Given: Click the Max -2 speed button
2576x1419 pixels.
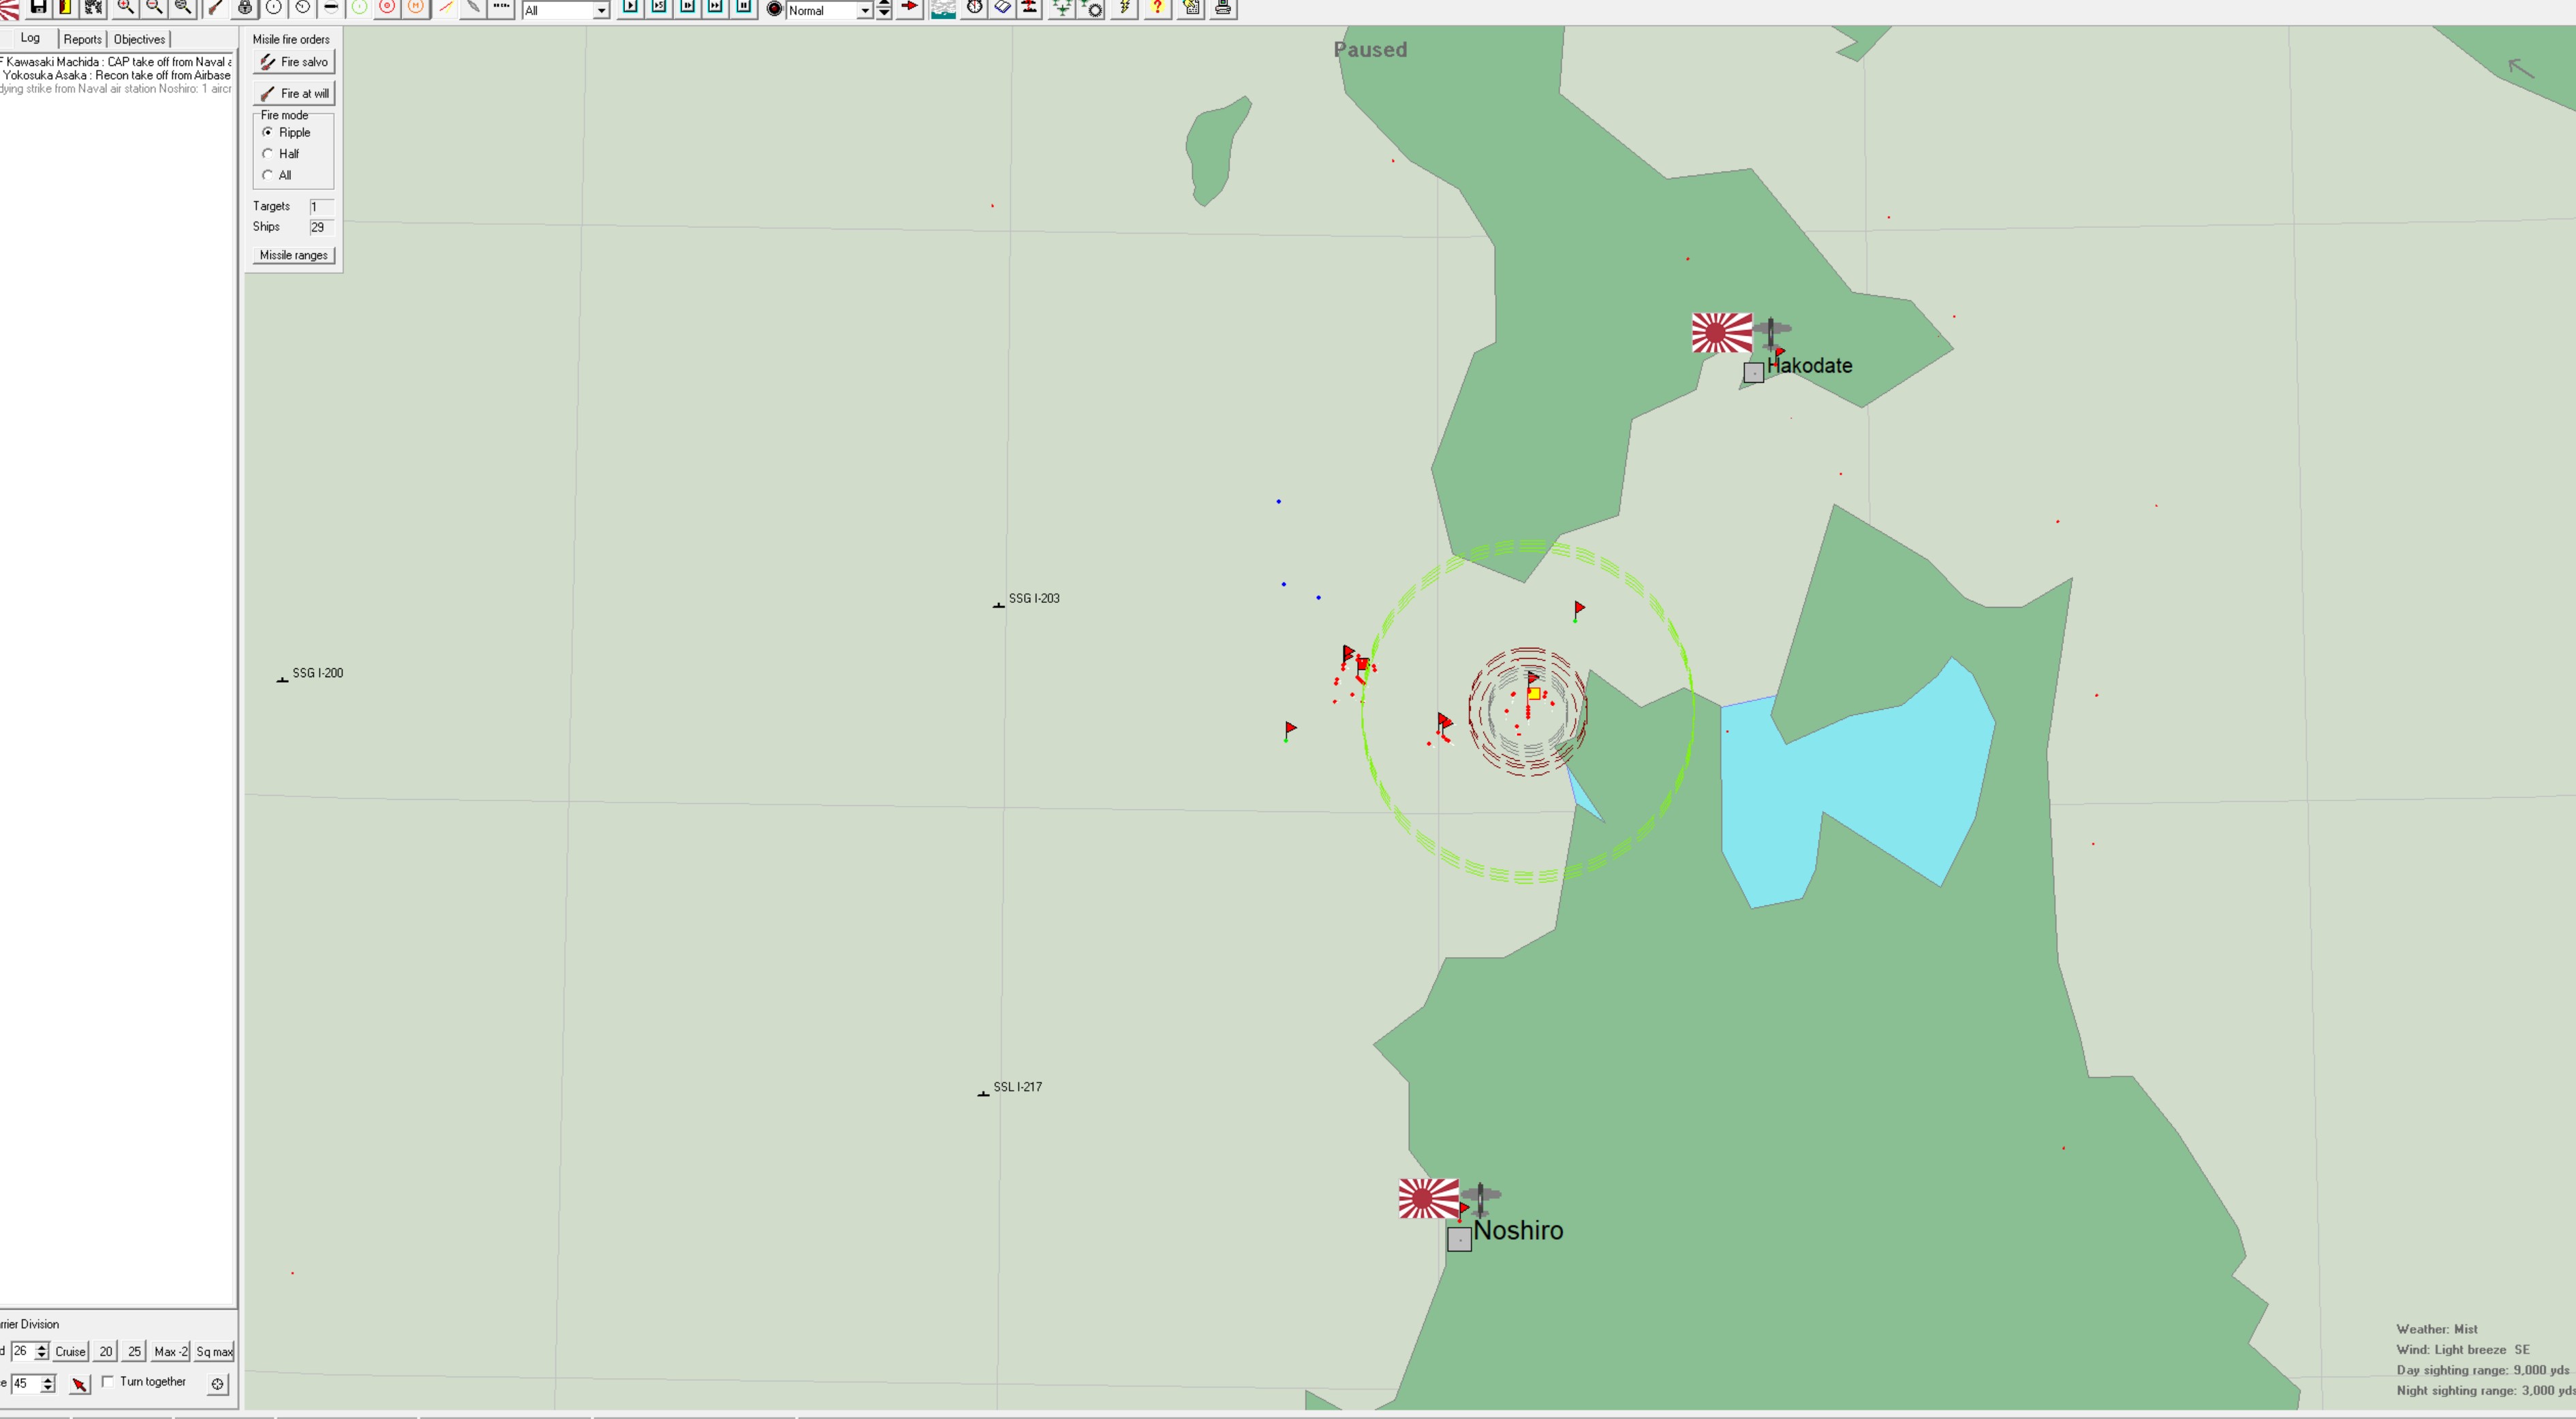Looking at the screenshot, I should click(171, 1351).
